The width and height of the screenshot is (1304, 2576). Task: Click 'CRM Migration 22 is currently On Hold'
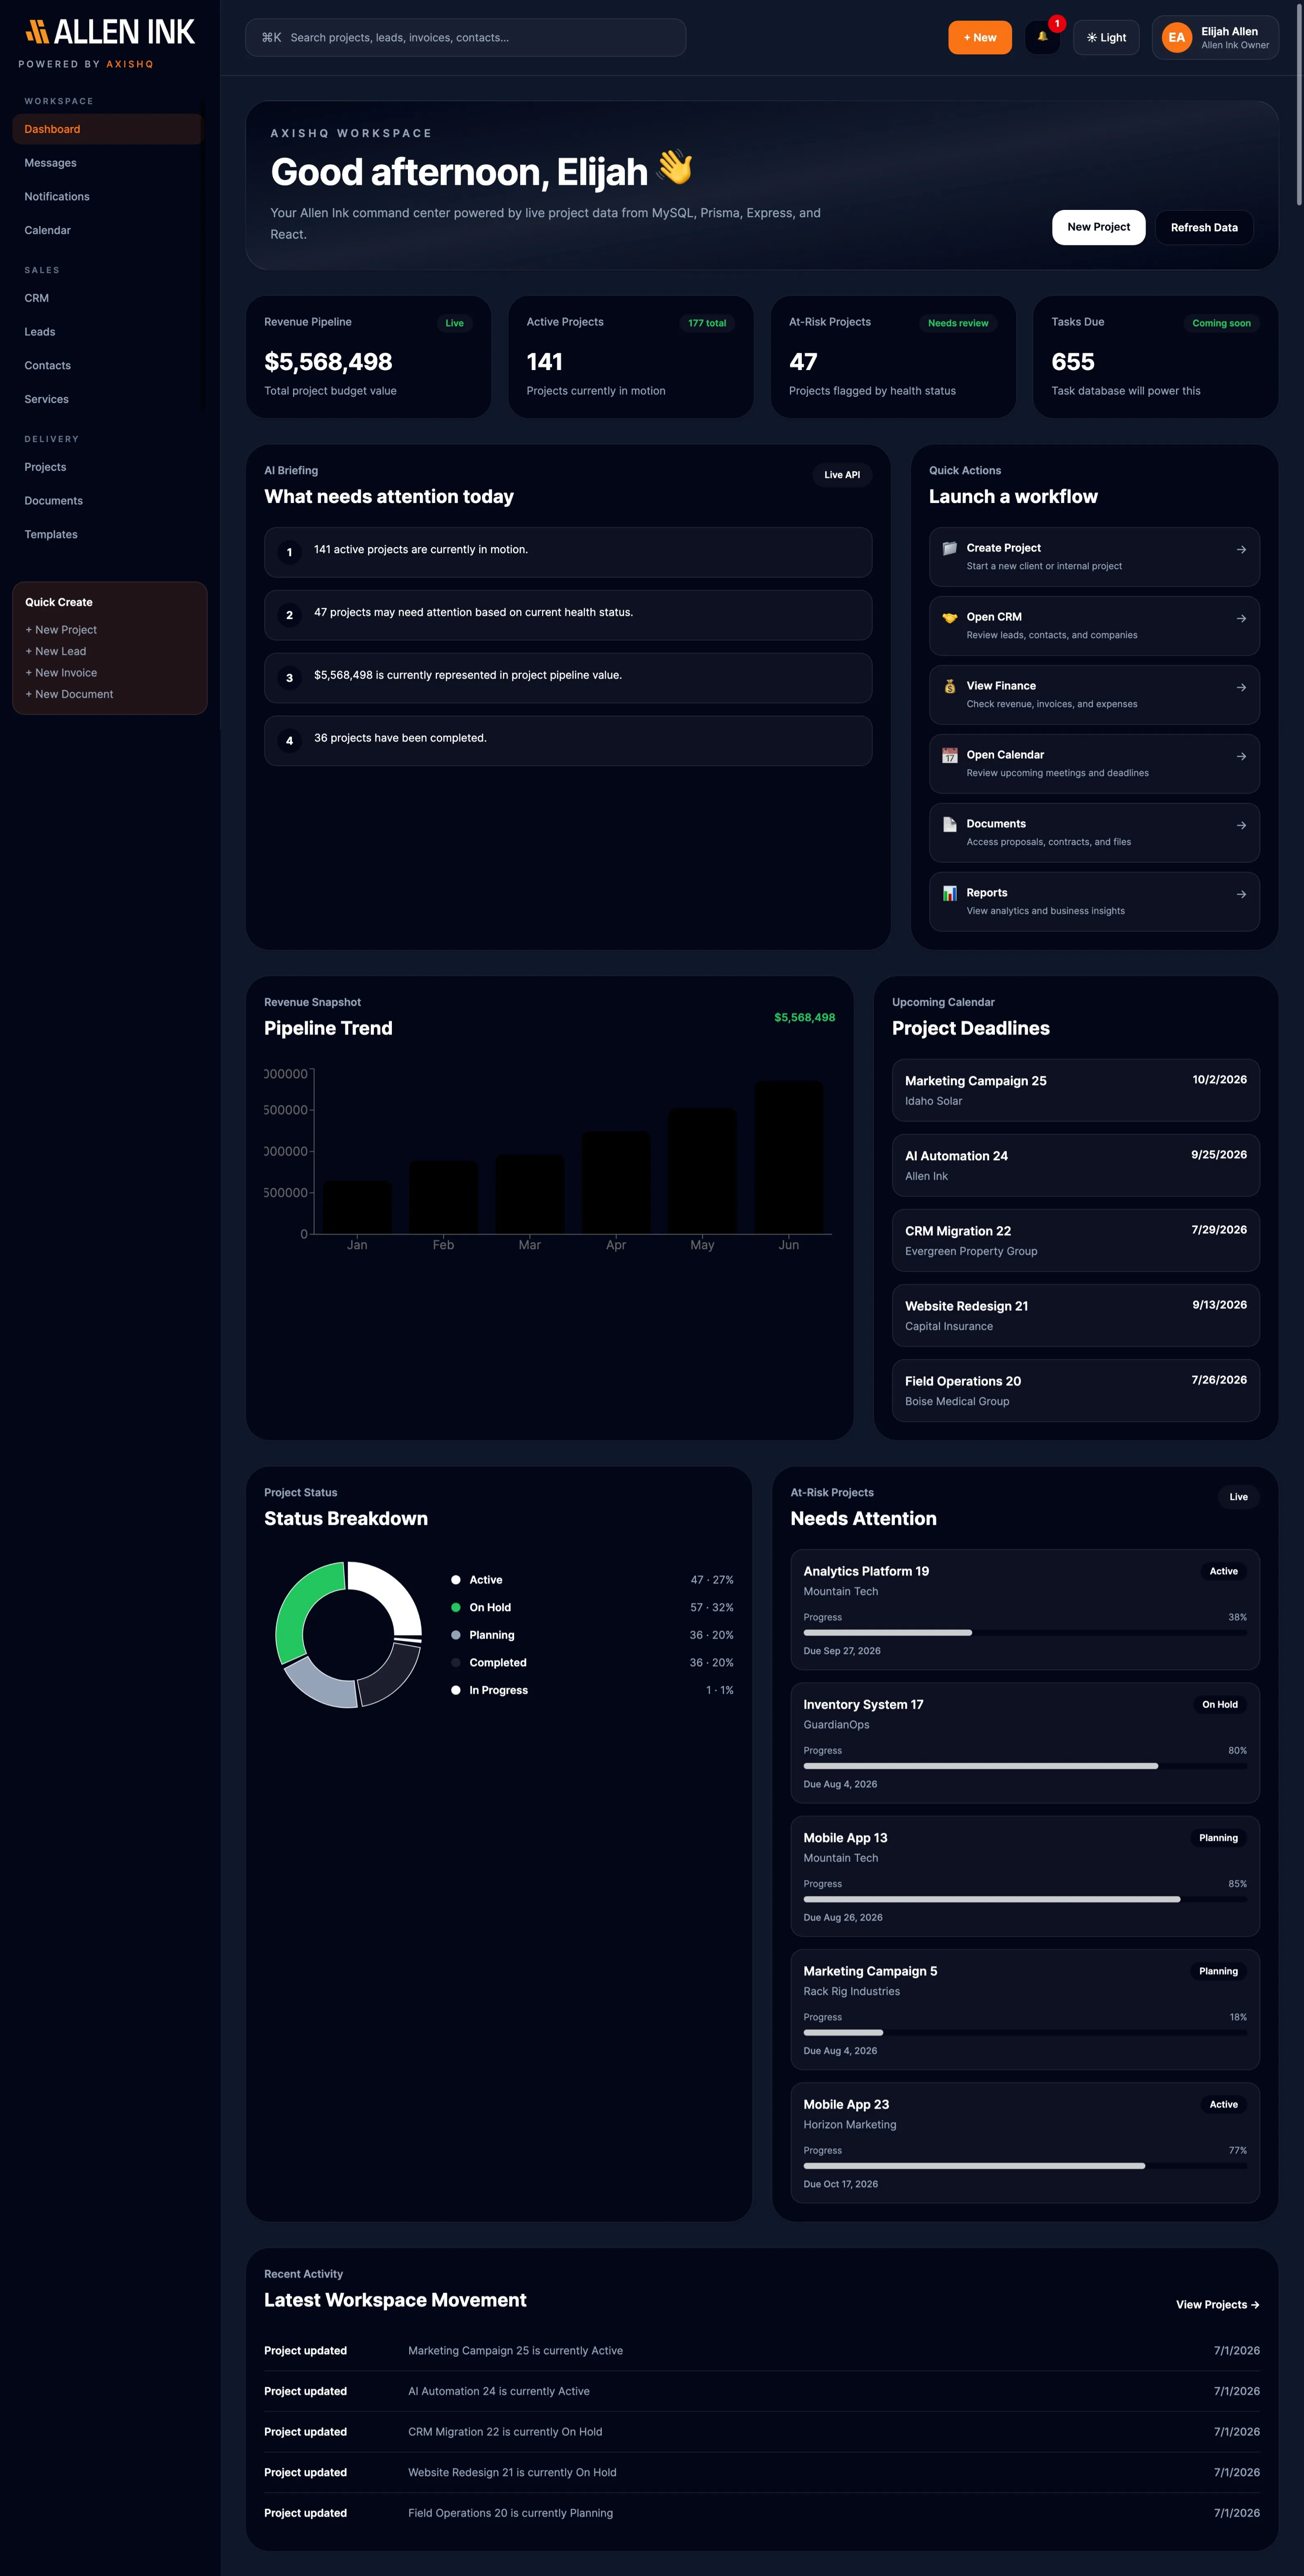505,2432
